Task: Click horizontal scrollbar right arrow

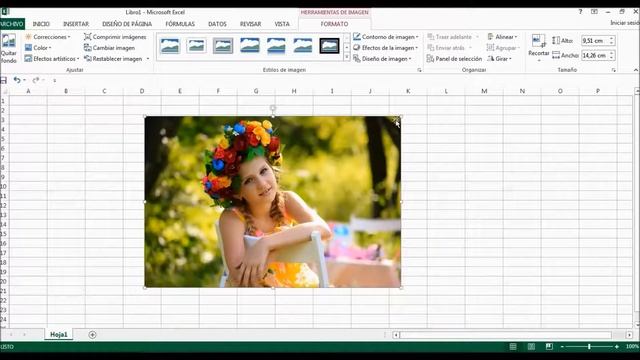Action: pos(629,335)
